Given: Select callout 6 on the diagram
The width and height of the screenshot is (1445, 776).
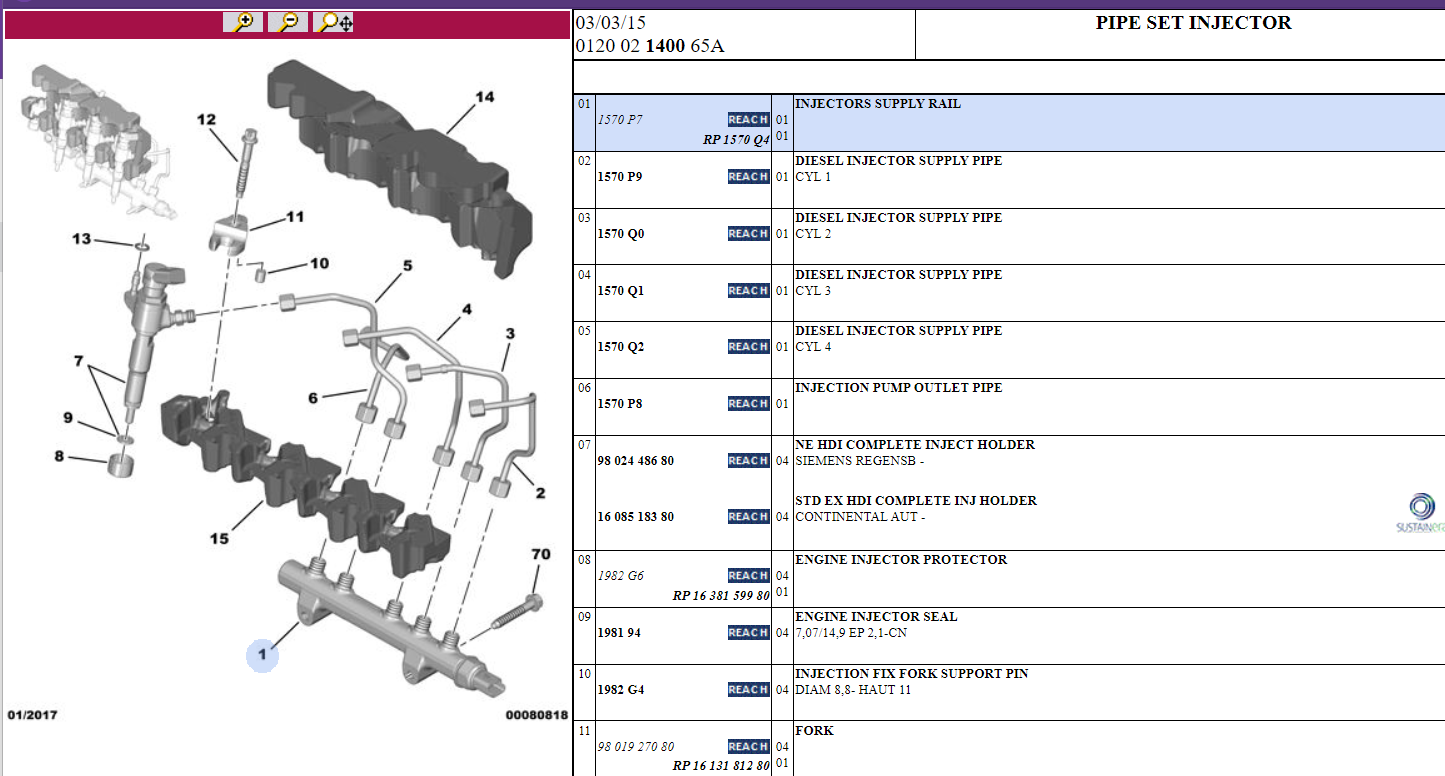Looking at the screenshot, I should tap(313, 398).
